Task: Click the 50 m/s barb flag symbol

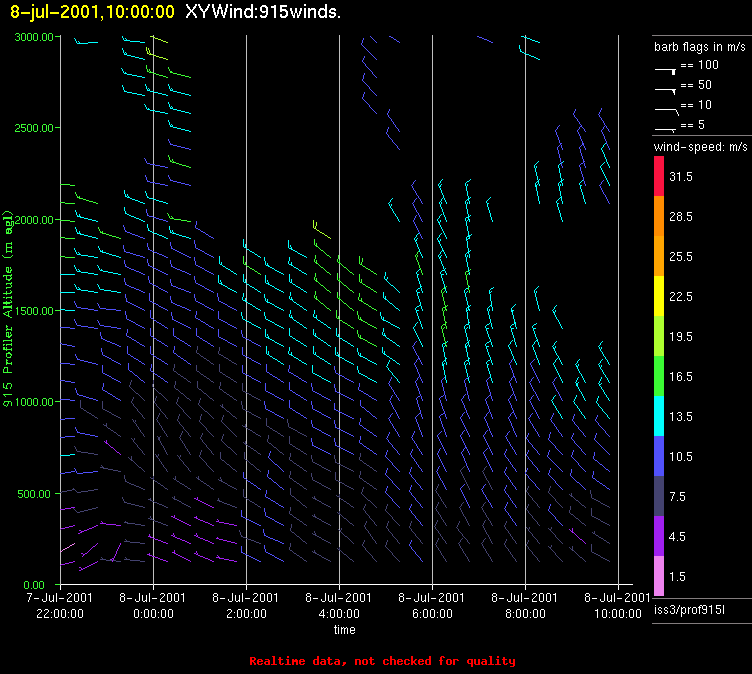Action: pos(666,91)
